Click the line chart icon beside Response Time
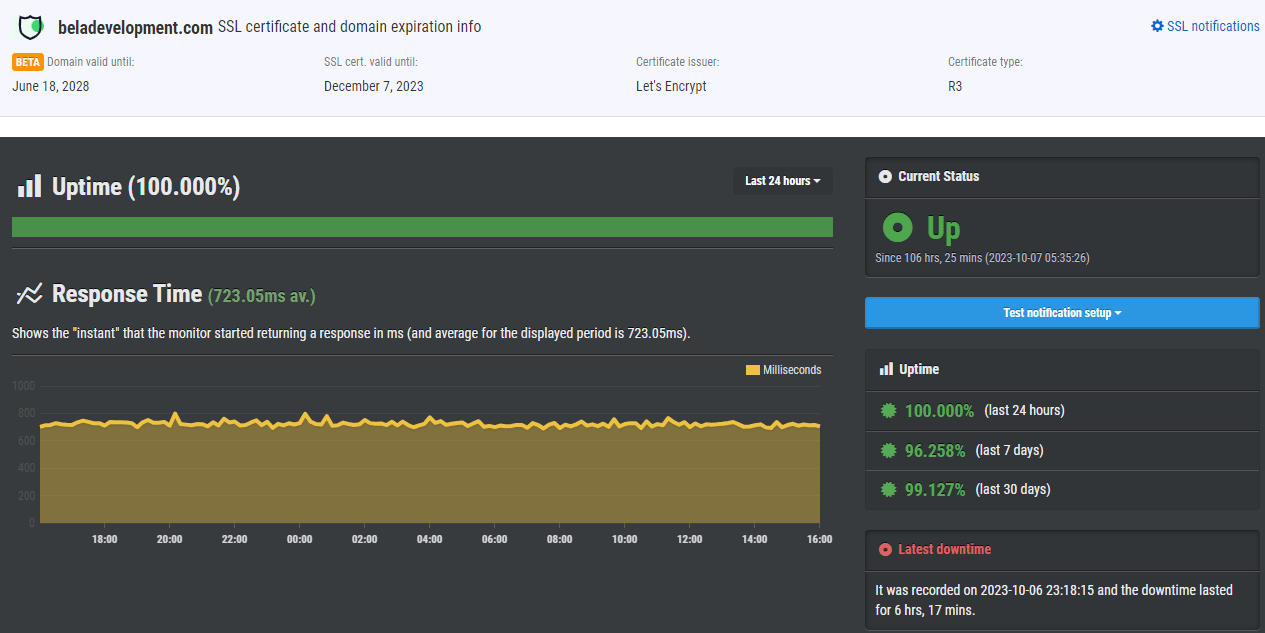This screenshot has height=633, width=1265. [29, 294]
